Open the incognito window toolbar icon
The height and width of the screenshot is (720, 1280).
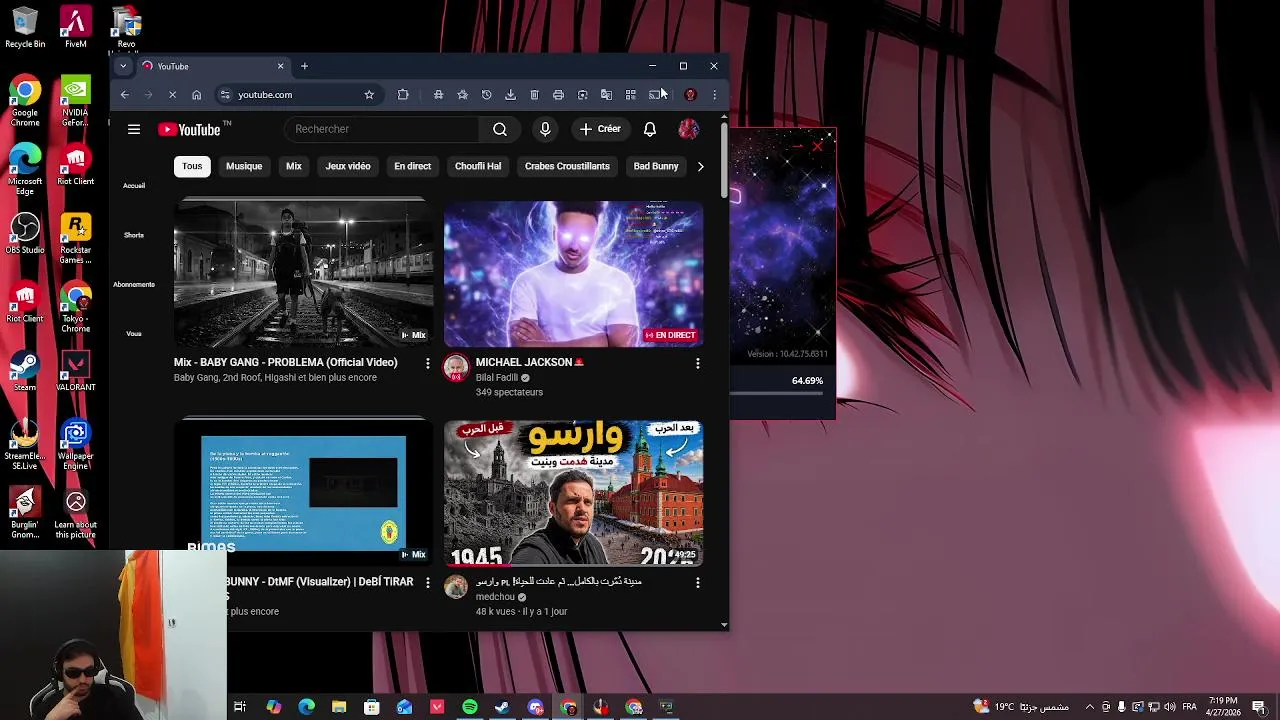(439, 95)
